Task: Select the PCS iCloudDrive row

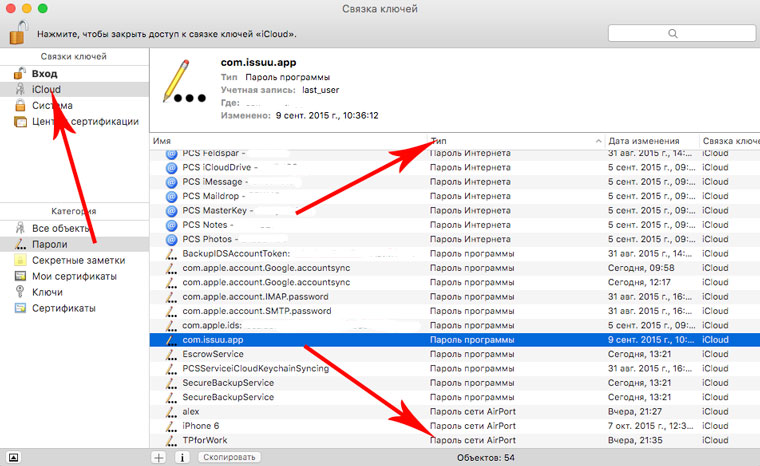Action: point(455,167)
